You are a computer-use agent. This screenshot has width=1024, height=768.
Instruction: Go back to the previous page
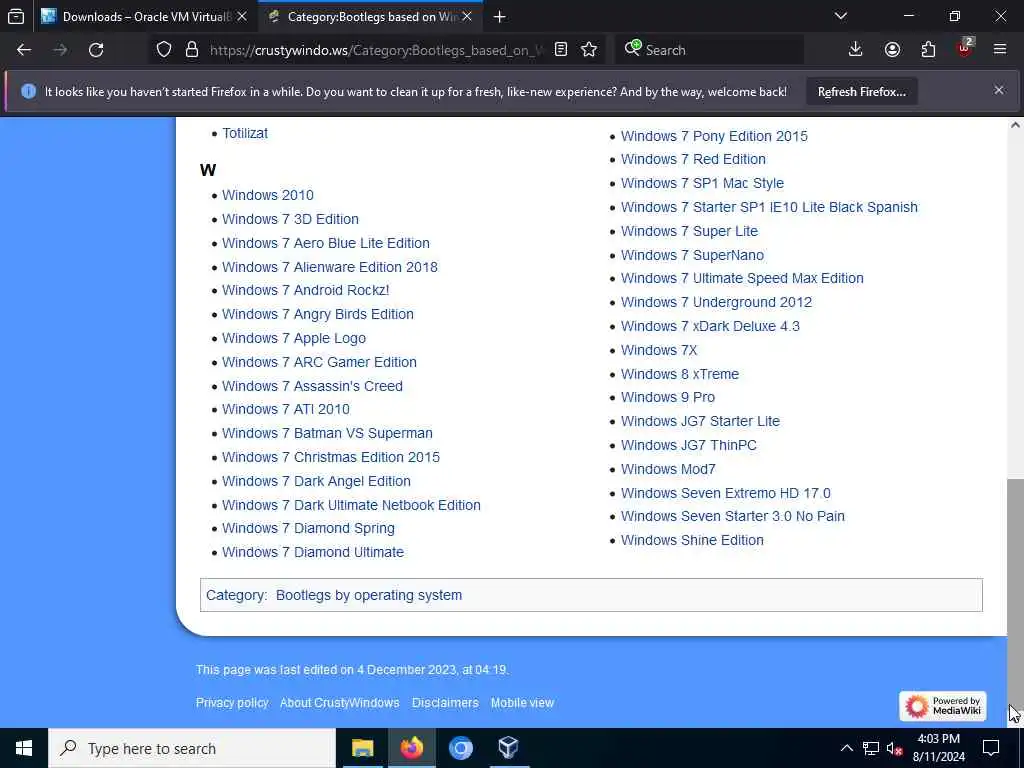(x=24, y=50)
